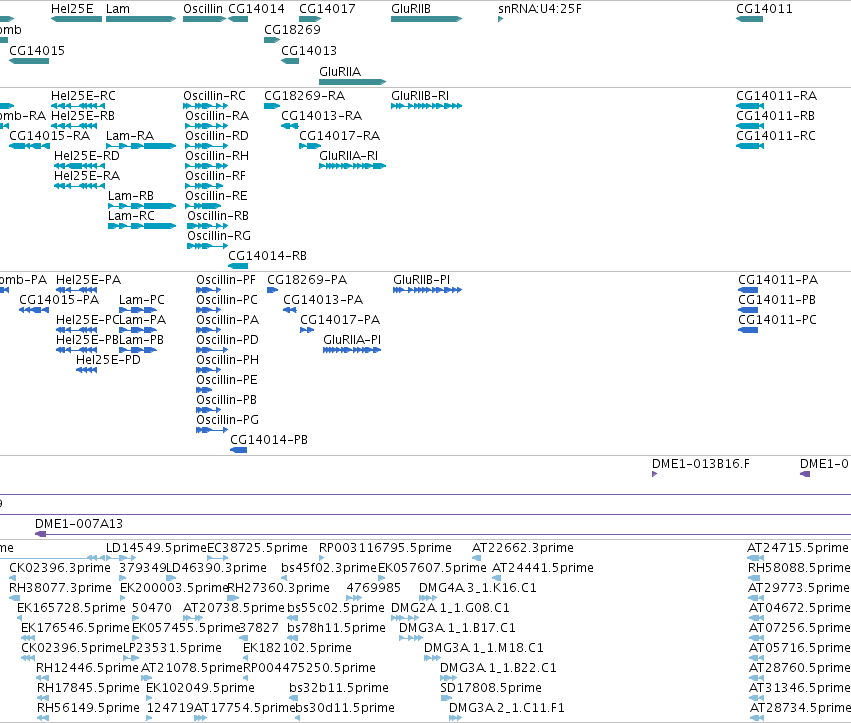The image size is (851, 723).
Task: Click transcript CG18269-RA
Action: pos(304,96)
